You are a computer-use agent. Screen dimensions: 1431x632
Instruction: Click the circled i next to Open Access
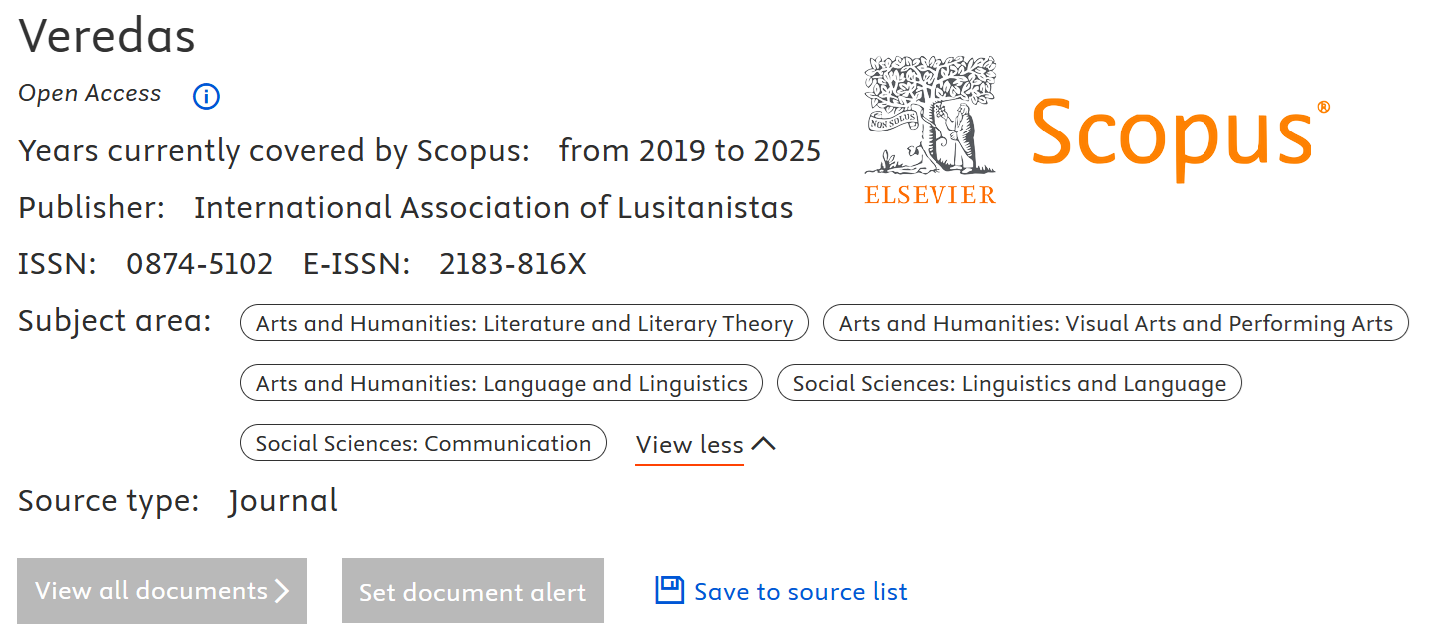click(205, 96)
